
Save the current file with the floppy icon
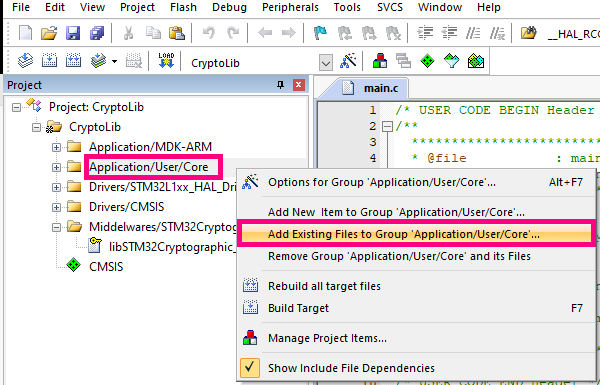tap(73, 33)
